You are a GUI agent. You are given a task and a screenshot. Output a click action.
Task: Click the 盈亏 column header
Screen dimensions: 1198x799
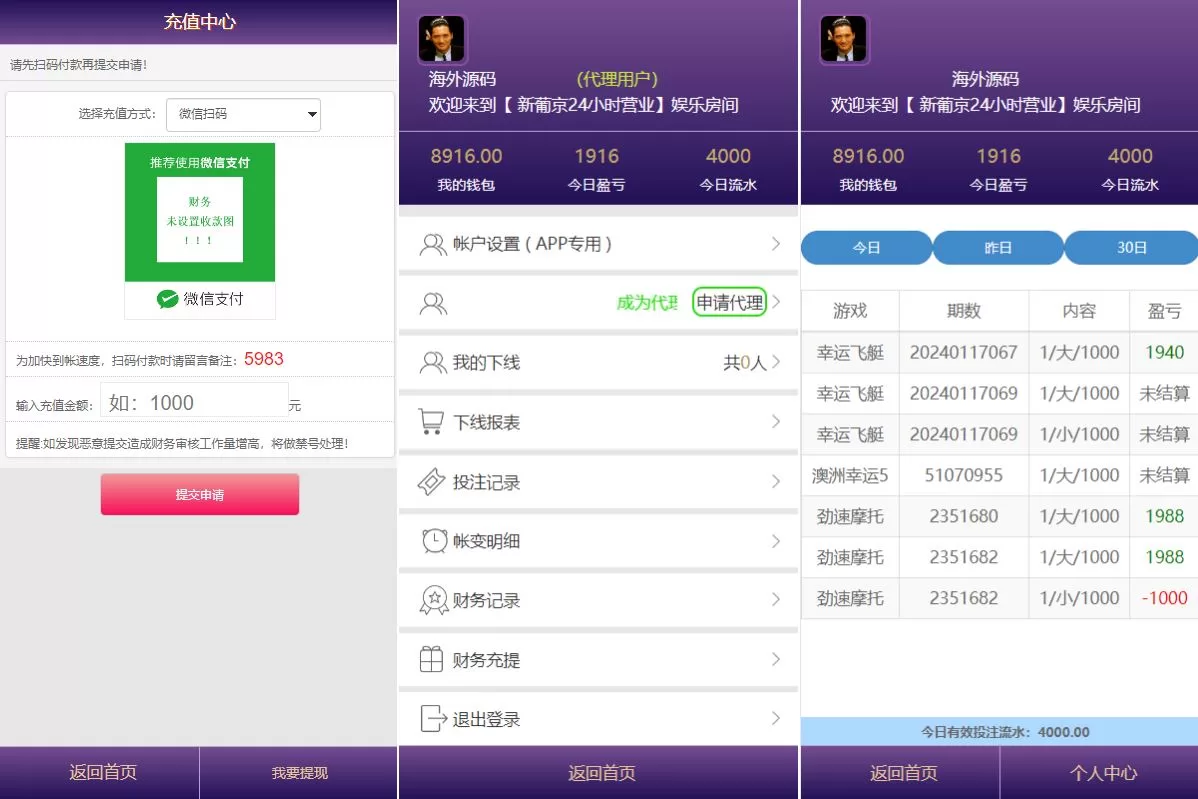[1164, 310]
